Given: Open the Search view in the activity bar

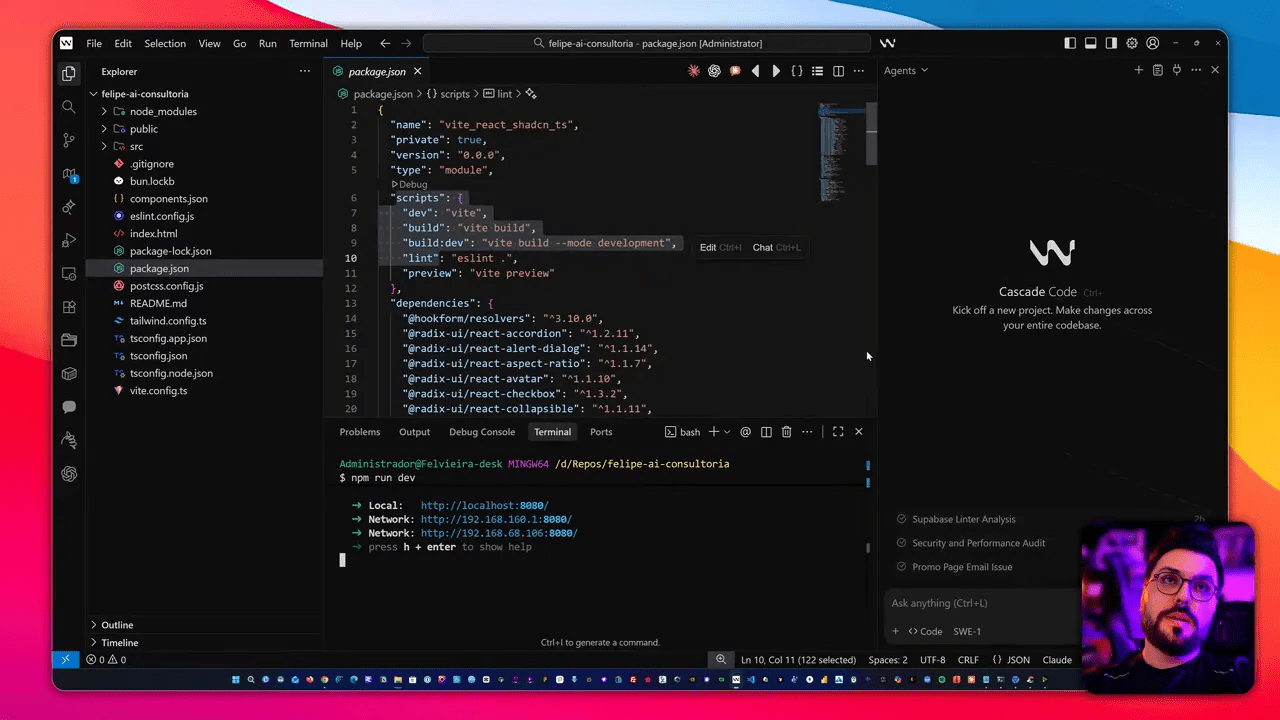Looking at the screenshot, I should 69,106.
